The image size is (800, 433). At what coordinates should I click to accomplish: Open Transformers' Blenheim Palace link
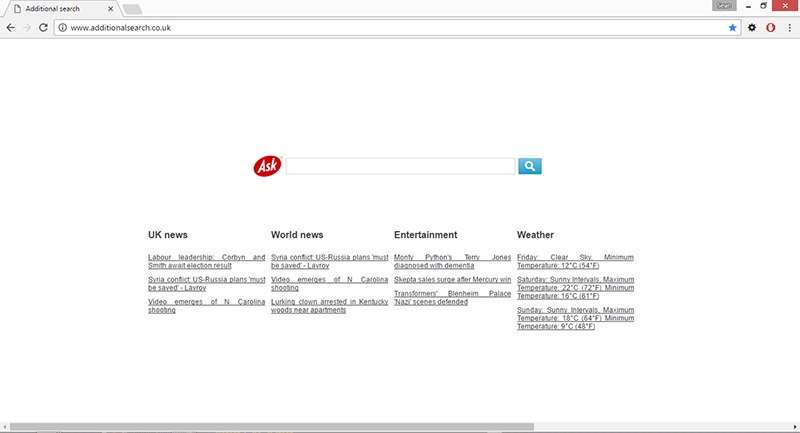pos(453,297)
